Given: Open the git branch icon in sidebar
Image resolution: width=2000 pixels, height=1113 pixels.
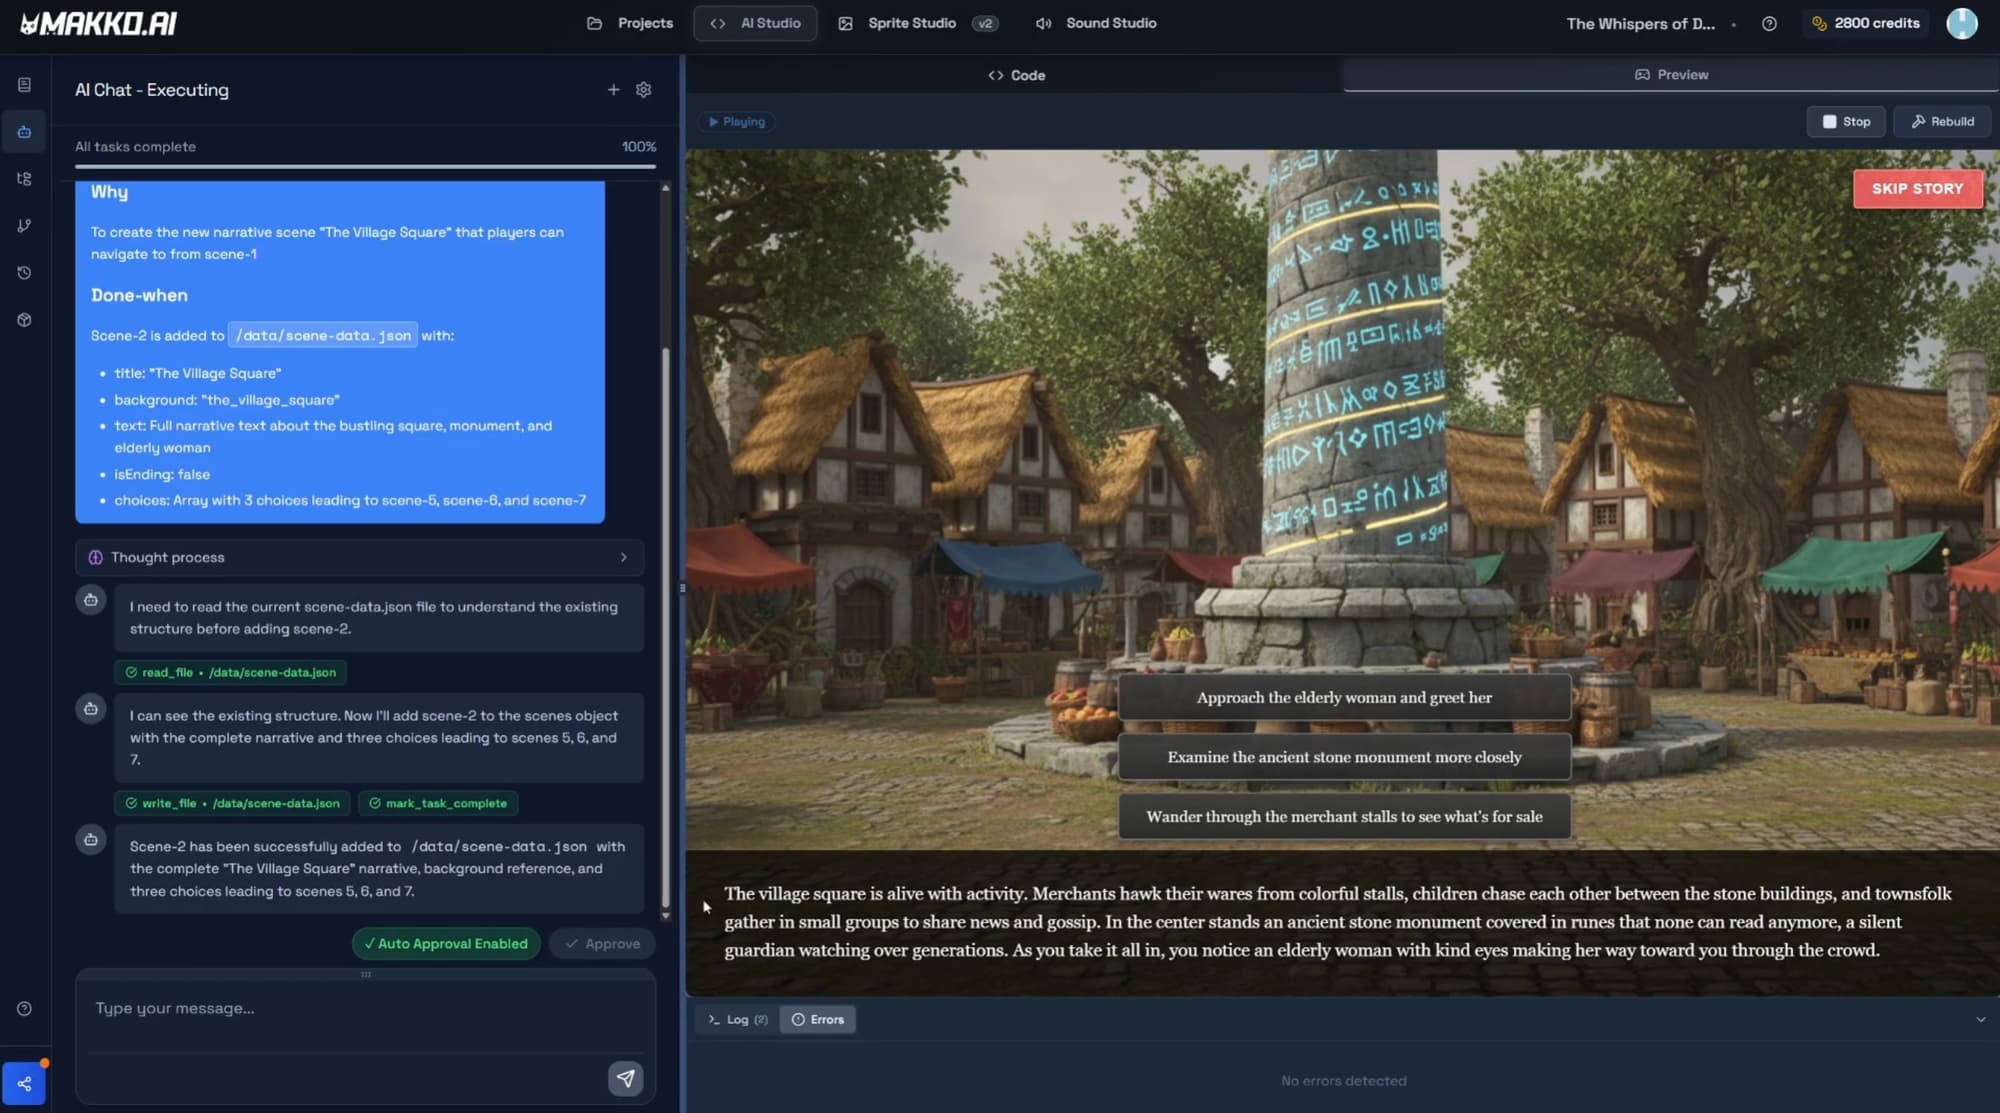Looking at the screenshot, I should (24, 226).
